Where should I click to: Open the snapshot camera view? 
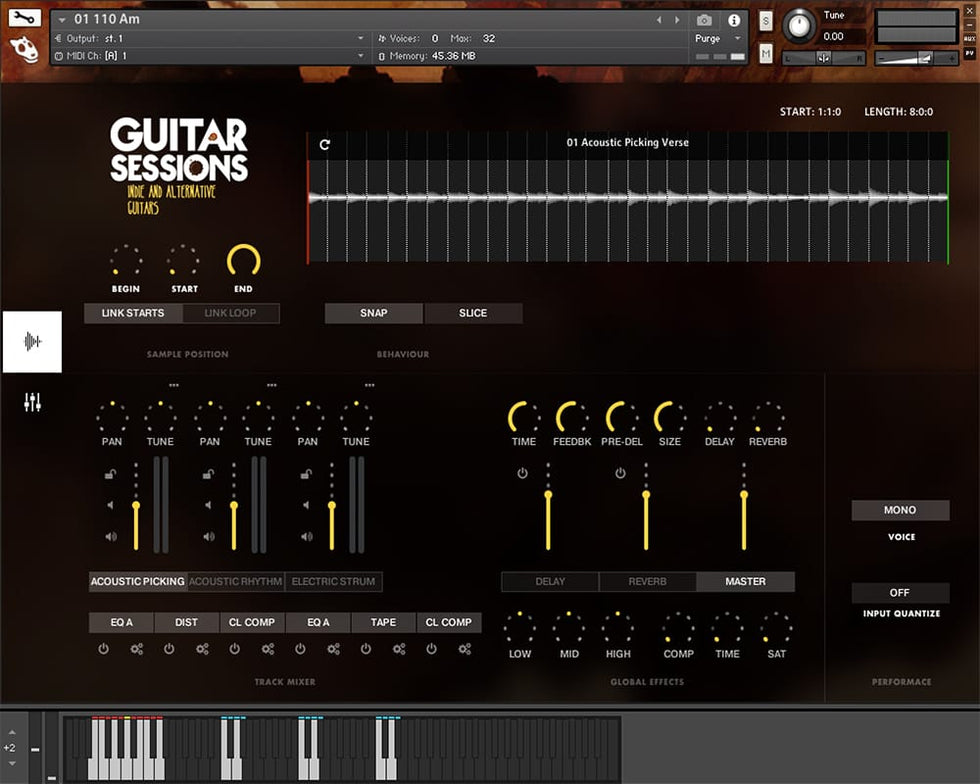pyautogui.click(x=704, y=20)
